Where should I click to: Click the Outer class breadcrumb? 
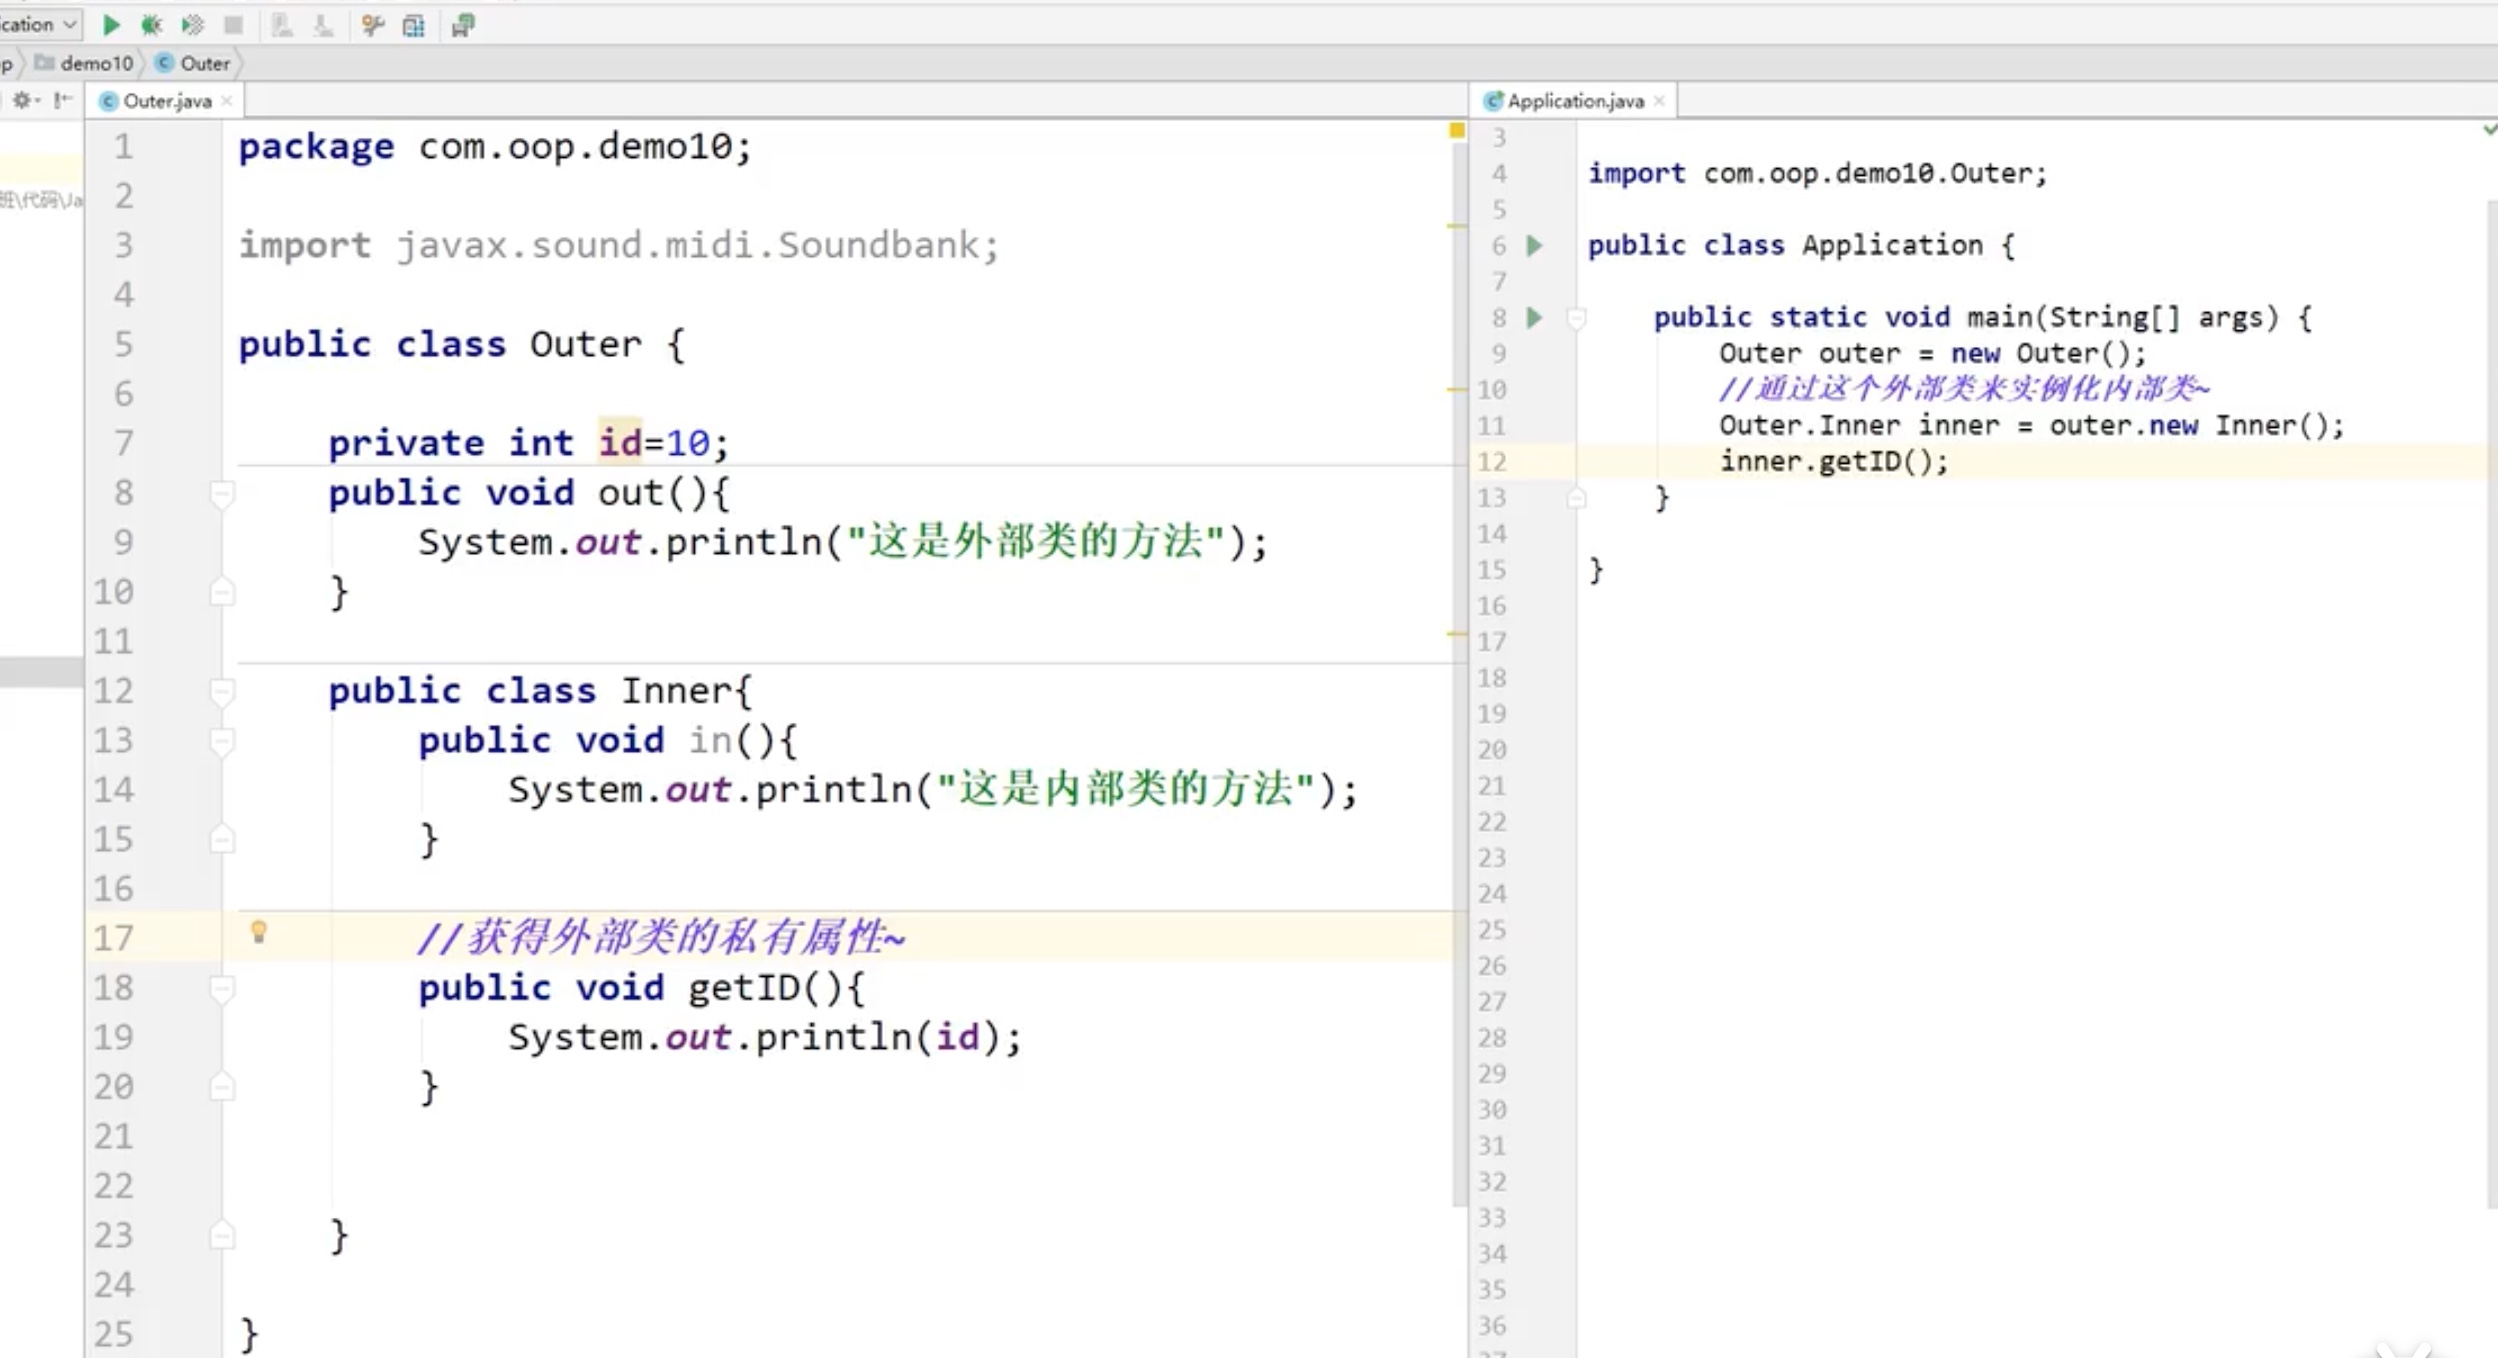(x=204, y=64)
